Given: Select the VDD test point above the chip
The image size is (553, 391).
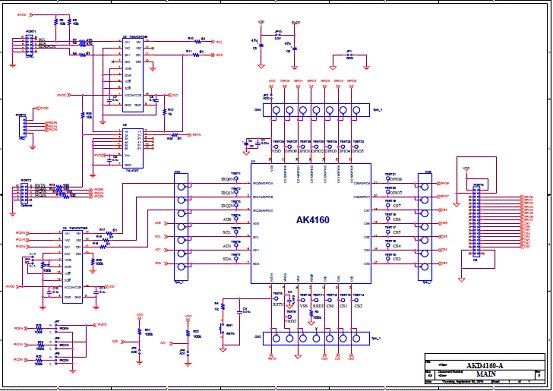Looking at the screenshot, I should (276, 147).
